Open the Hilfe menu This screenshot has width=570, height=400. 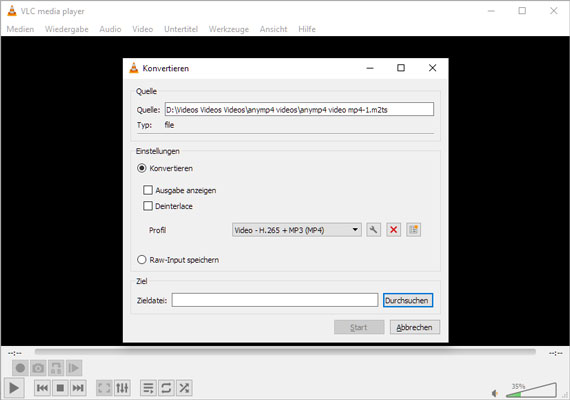click(307, 29)
